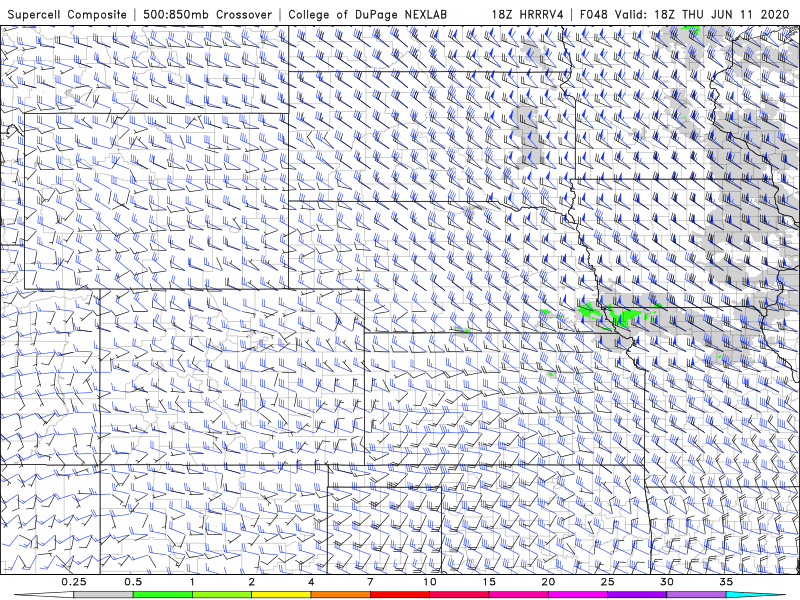
Task: Click the legend value 7
Action: click(x=370, y=582)
